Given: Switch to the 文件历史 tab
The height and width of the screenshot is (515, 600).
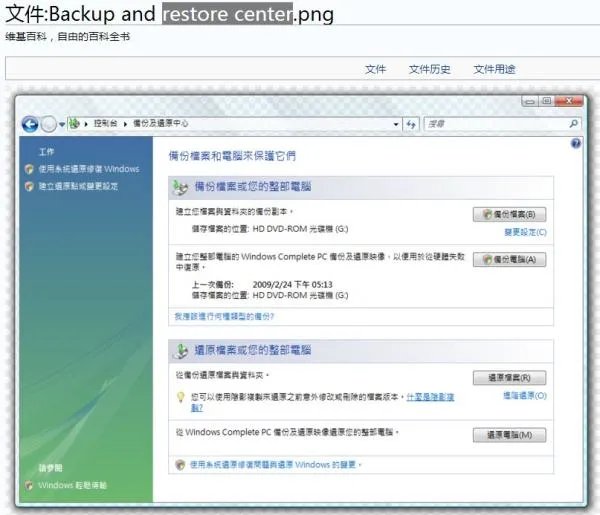Looking at the screenshot, I should click(x=429, y=69).
